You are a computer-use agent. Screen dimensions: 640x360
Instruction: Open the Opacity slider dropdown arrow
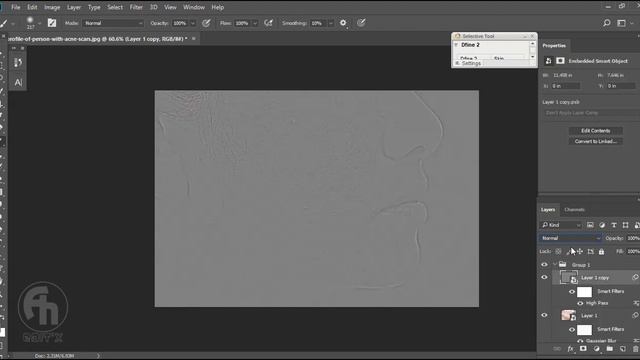[x=193, y=23]
